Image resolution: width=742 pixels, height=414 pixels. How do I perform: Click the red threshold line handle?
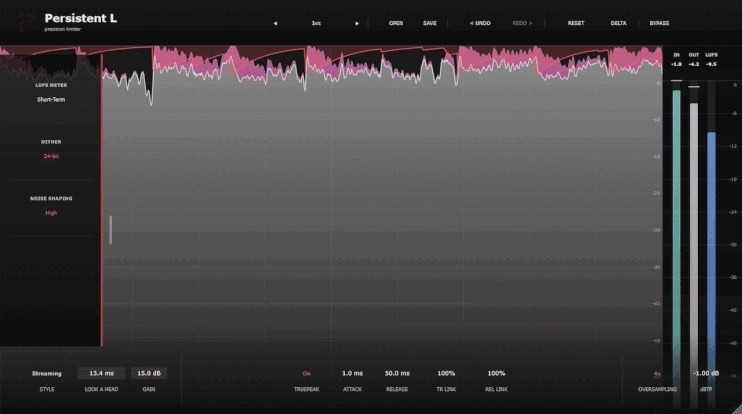pyautogui.click(x=101, y=201)
